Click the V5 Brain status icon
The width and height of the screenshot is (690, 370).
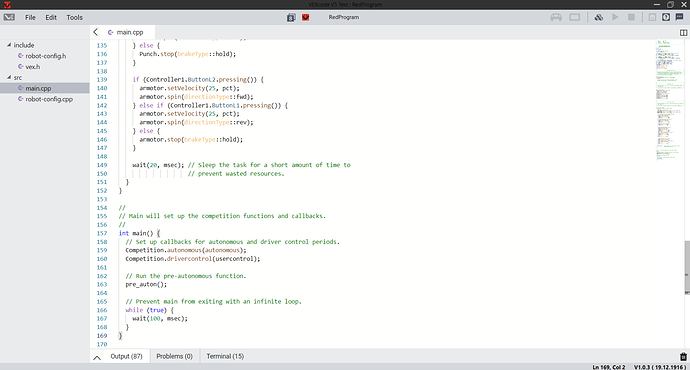pyautogui.click(x=575, y=17)
